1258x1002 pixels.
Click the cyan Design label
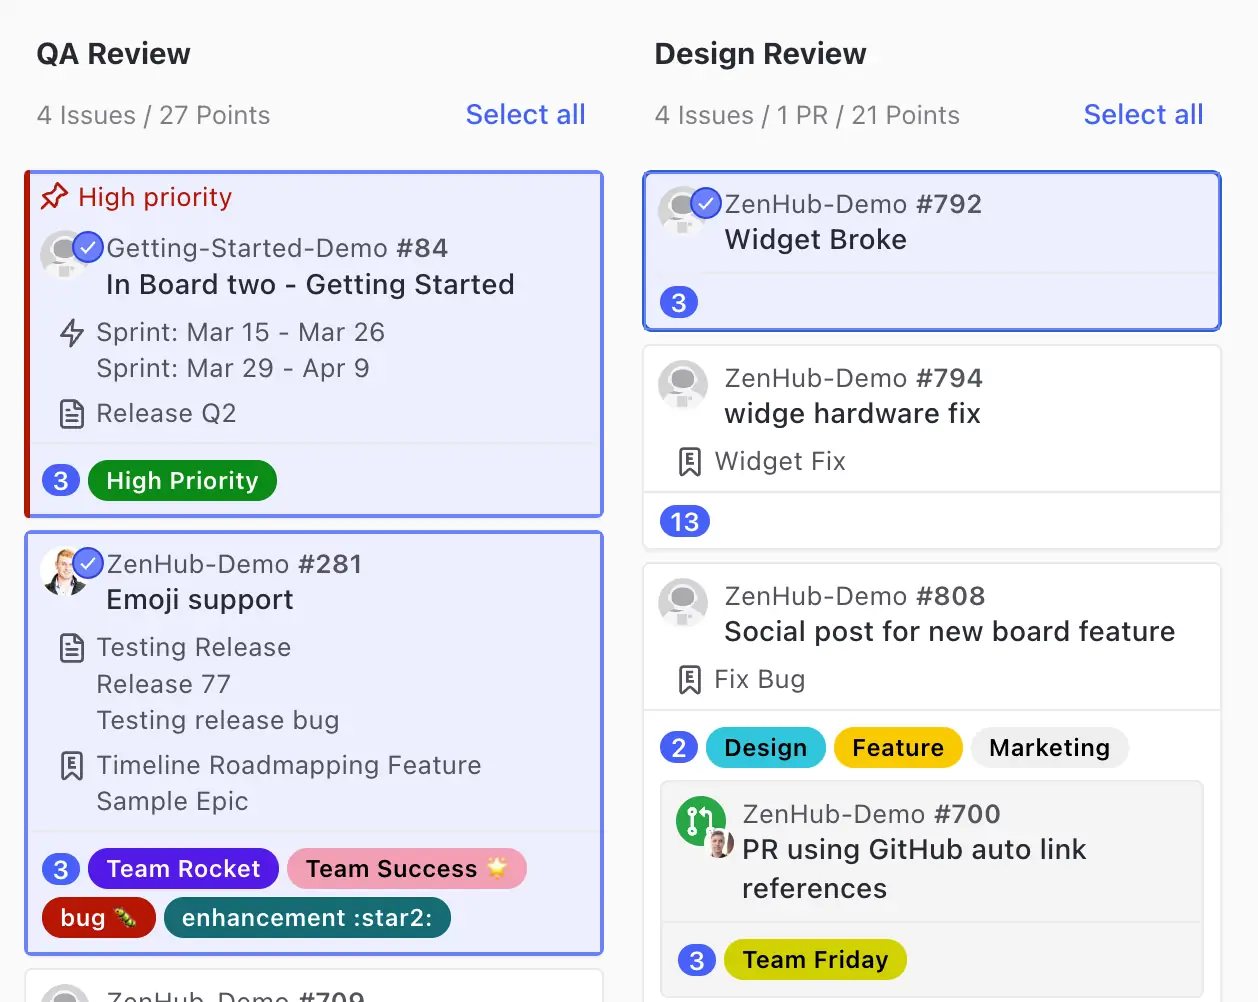coord(766,748)
